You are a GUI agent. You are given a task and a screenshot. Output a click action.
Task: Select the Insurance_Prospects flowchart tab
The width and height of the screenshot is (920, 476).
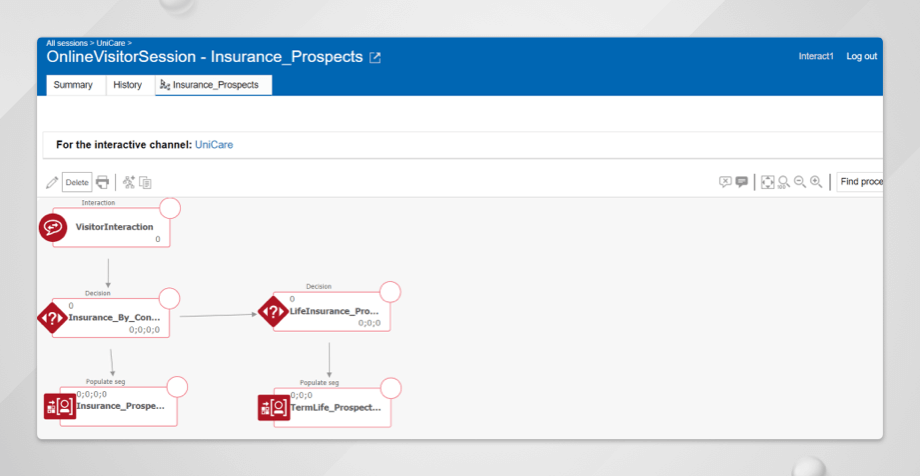coord(214,85)
